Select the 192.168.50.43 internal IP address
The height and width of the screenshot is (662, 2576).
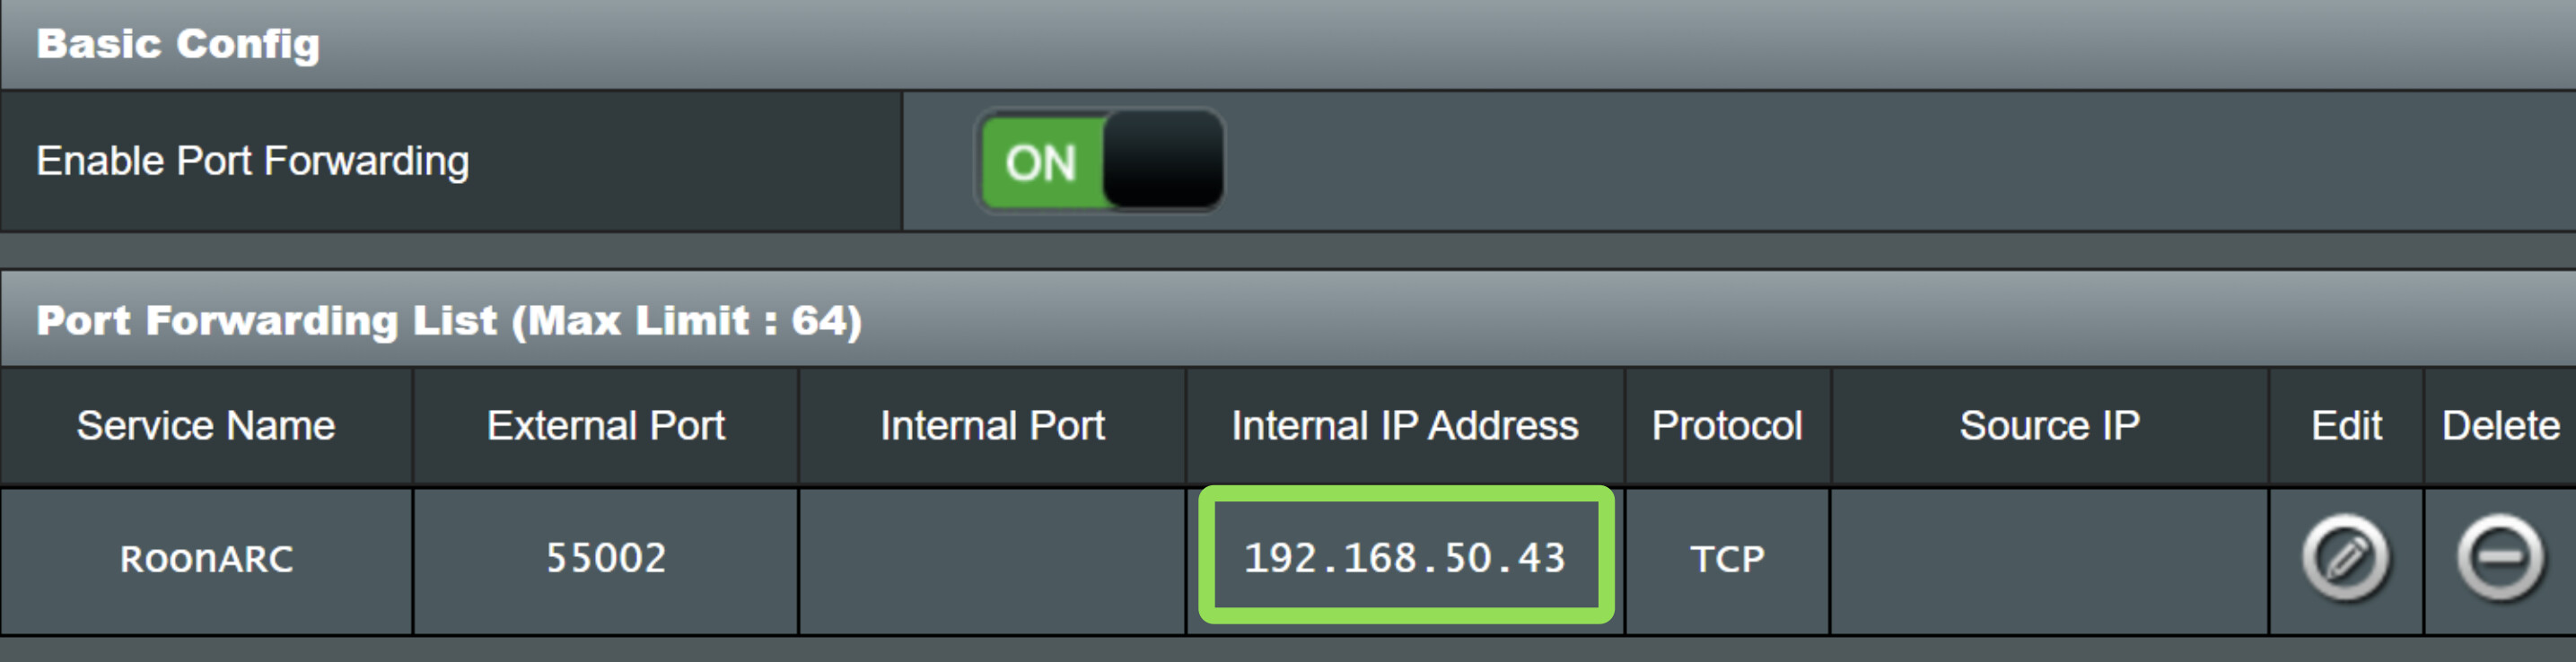[1404, 558]
